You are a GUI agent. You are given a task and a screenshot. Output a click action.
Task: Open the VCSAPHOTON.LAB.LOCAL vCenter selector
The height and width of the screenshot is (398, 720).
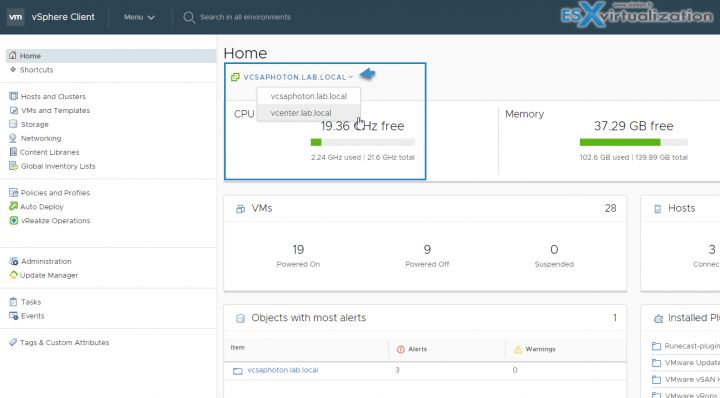pos(292,77)
